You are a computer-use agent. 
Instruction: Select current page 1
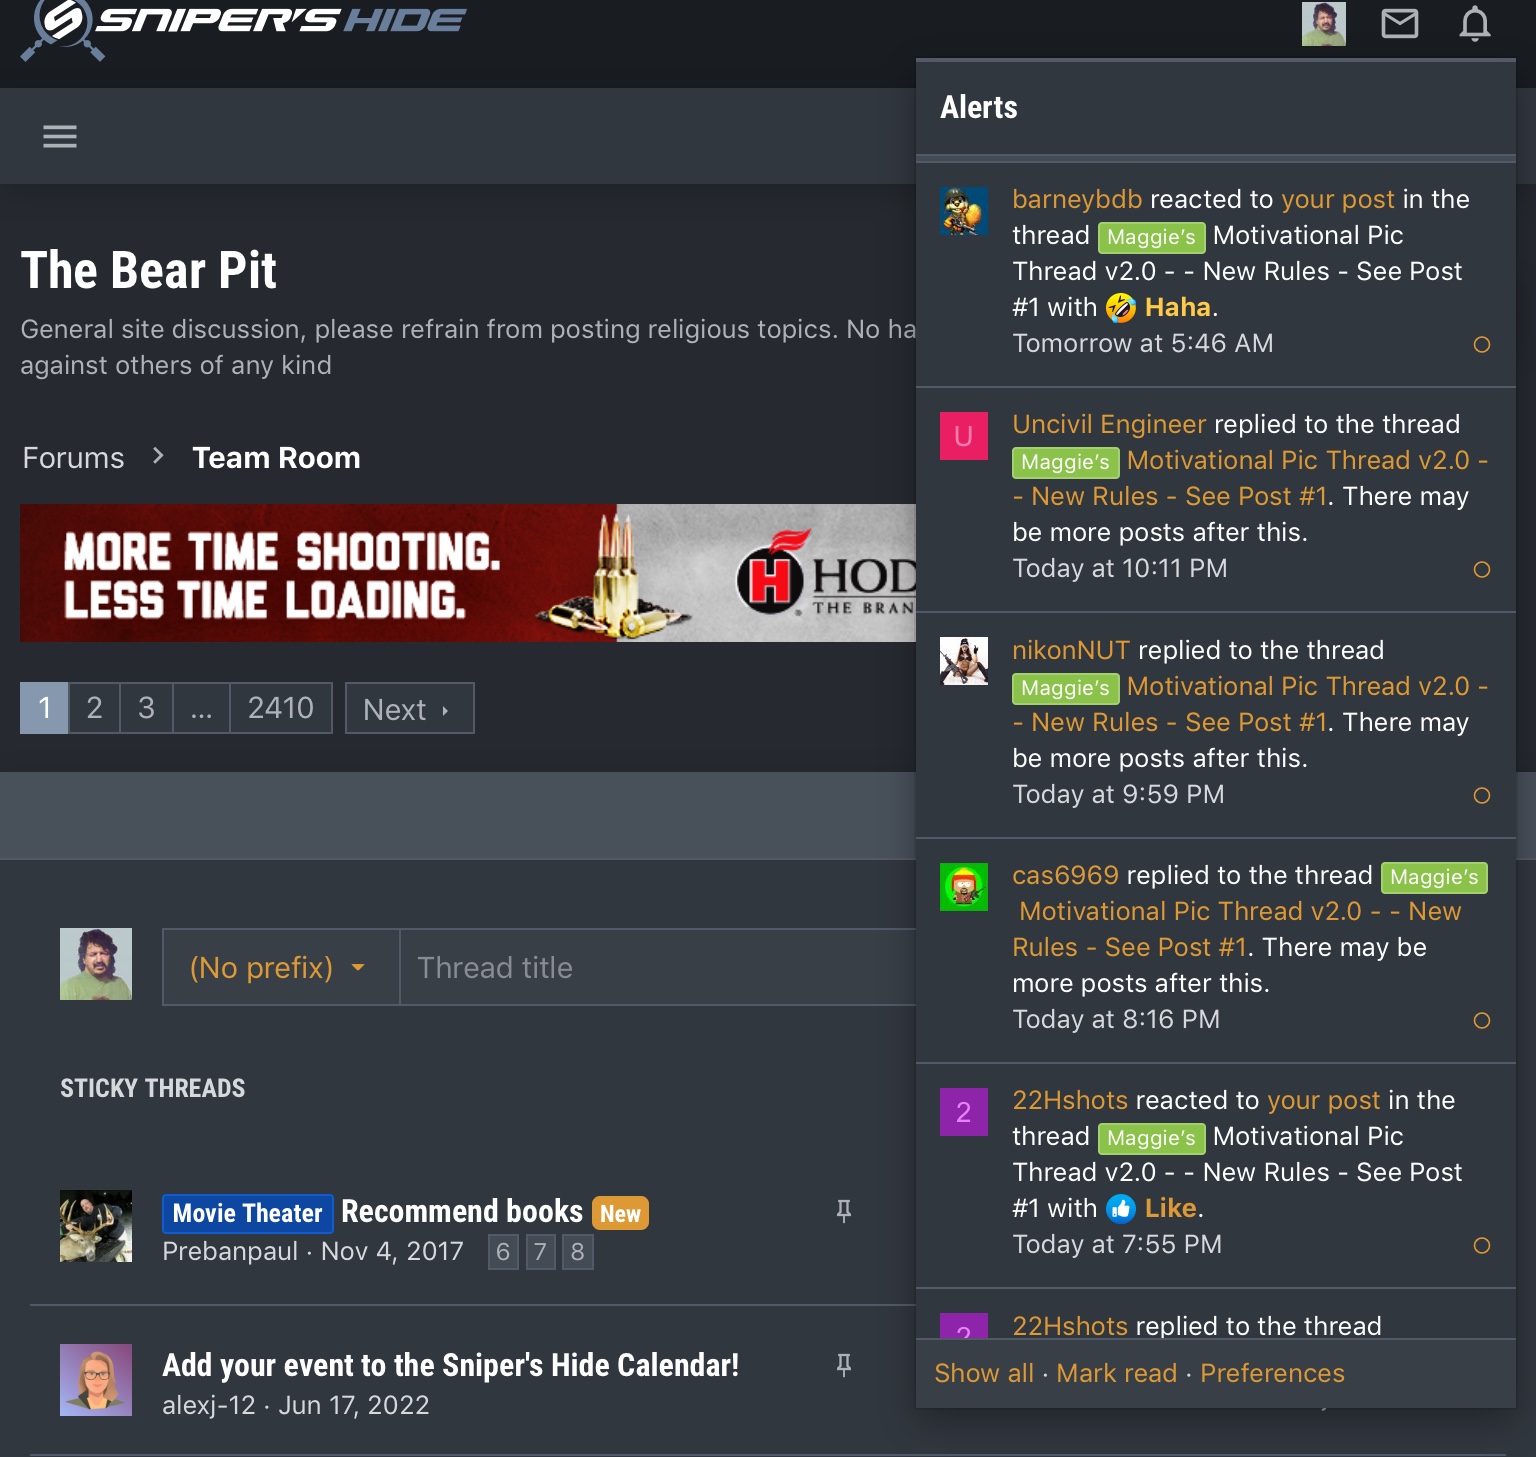point(44,708)
